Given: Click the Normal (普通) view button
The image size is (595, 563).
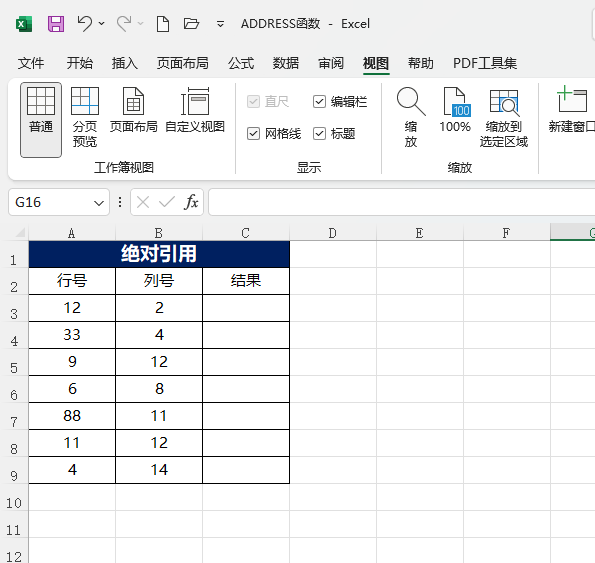Looking at the screenshot, I should (41, 120).
